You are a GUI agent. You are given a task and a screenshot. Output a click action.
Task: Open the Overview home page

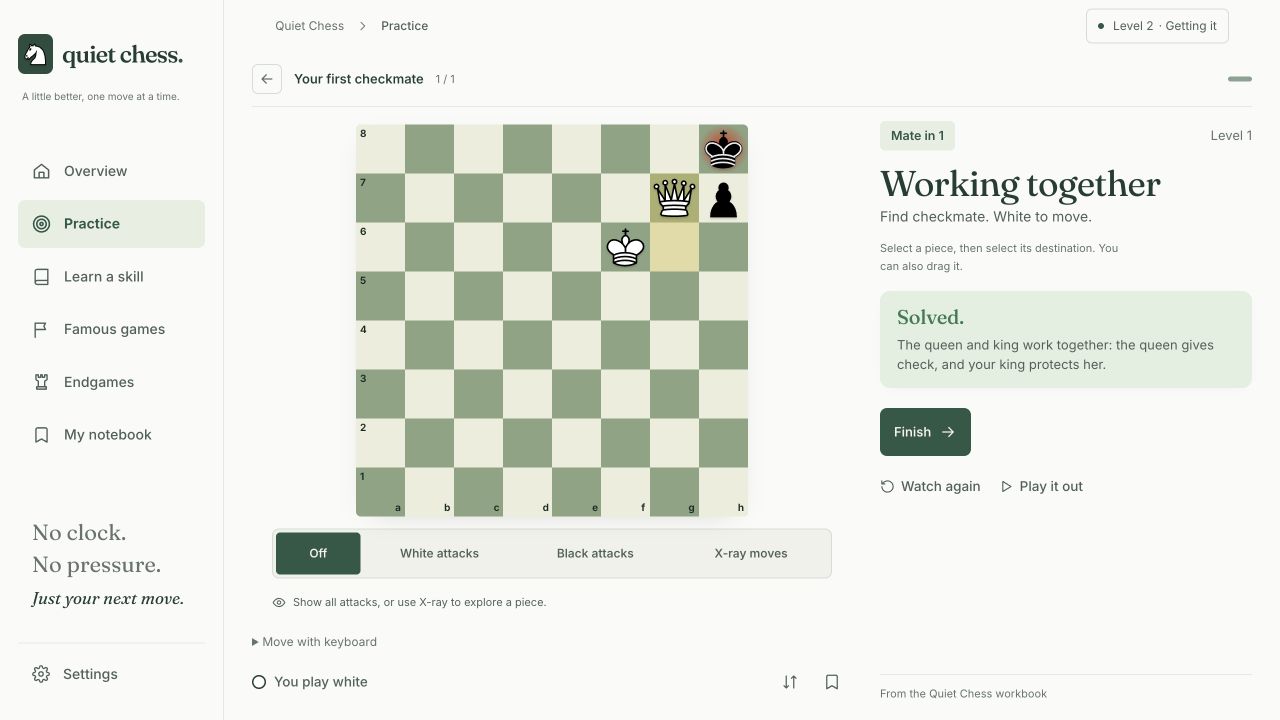[111, 171]
